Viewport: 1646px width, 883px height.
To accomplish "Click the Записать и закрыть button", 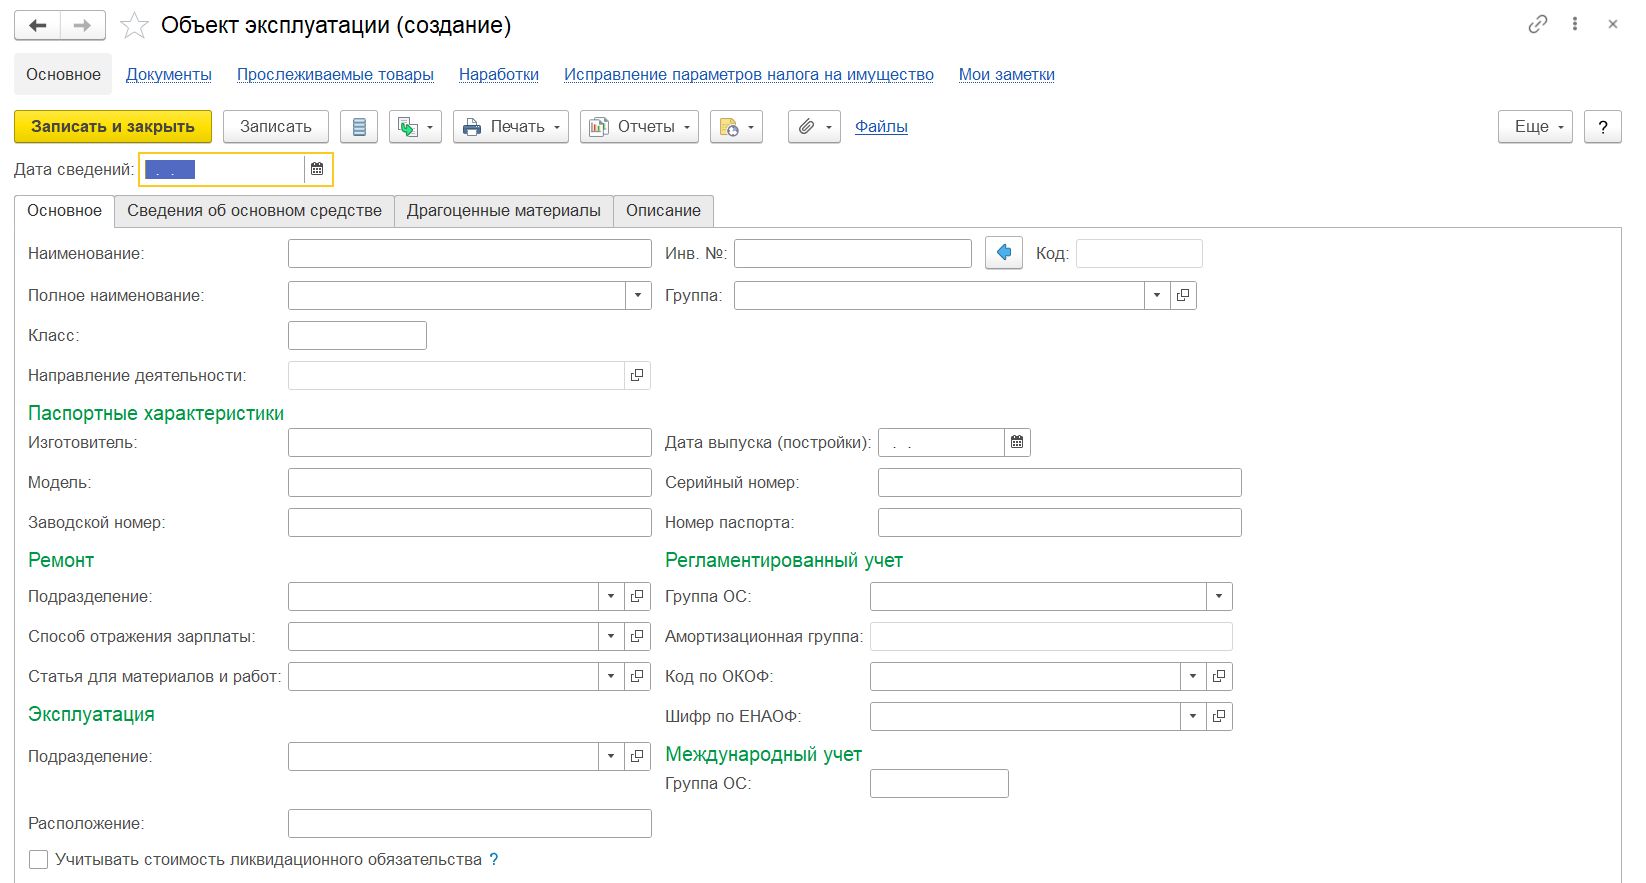I will [x=113, y=127].
